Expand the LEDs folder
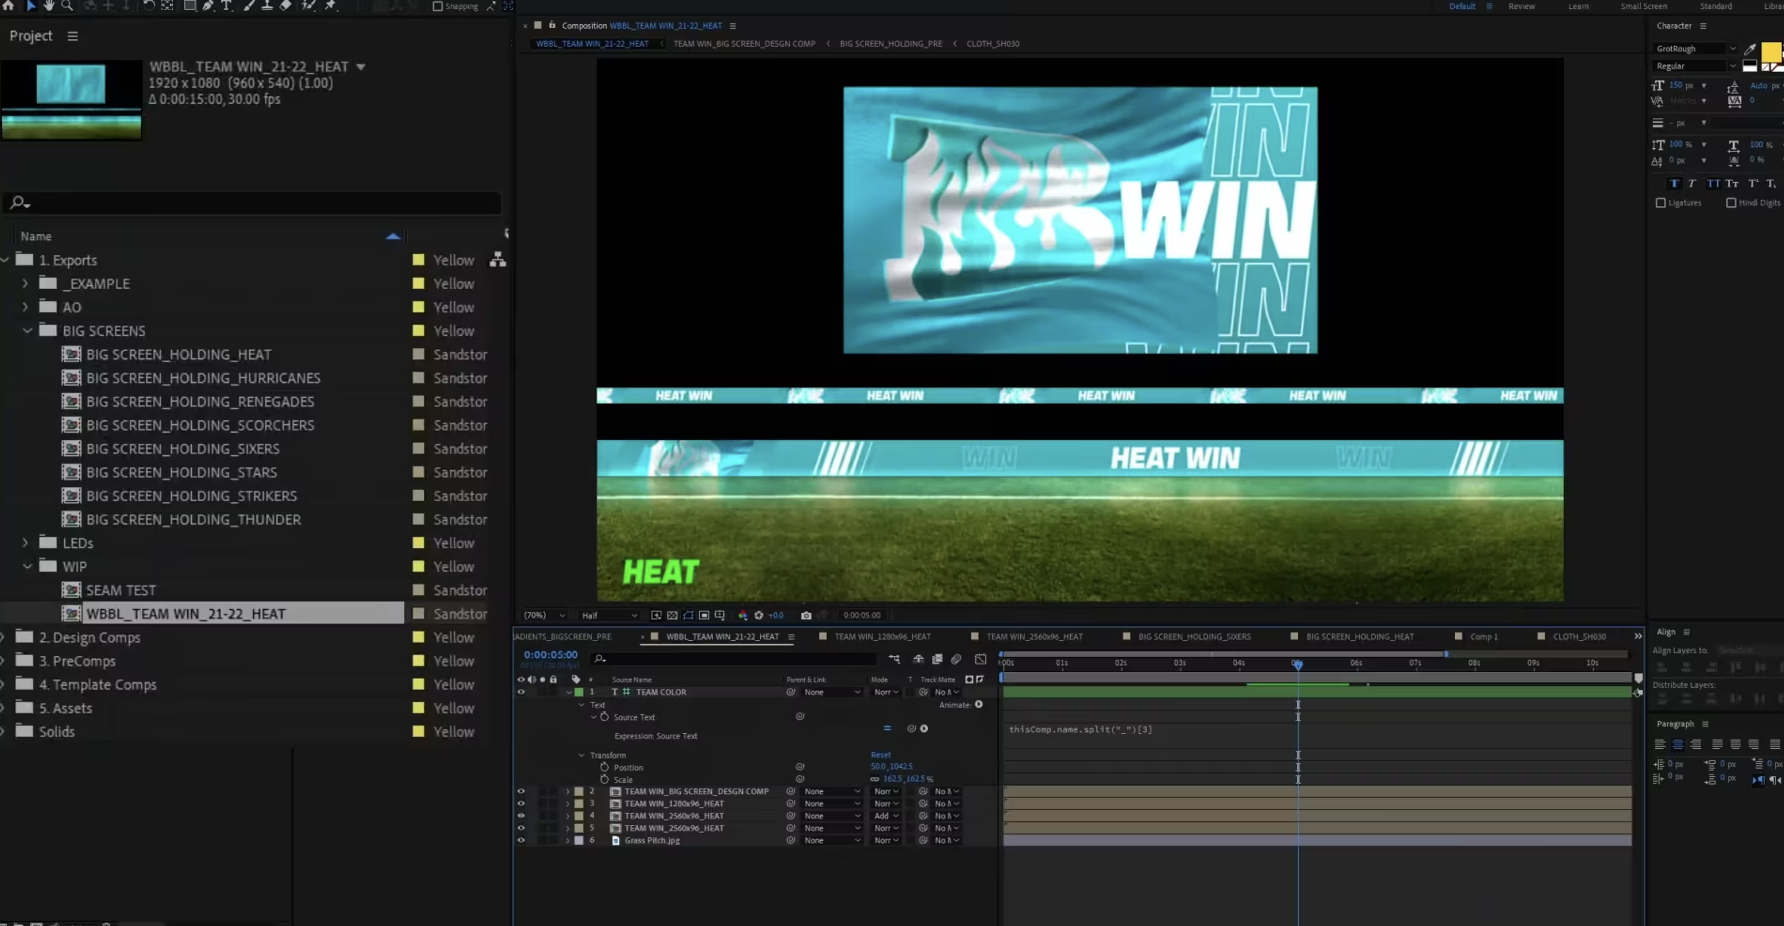The height and width of the screenshot is (926, 1784). [26, 543]
